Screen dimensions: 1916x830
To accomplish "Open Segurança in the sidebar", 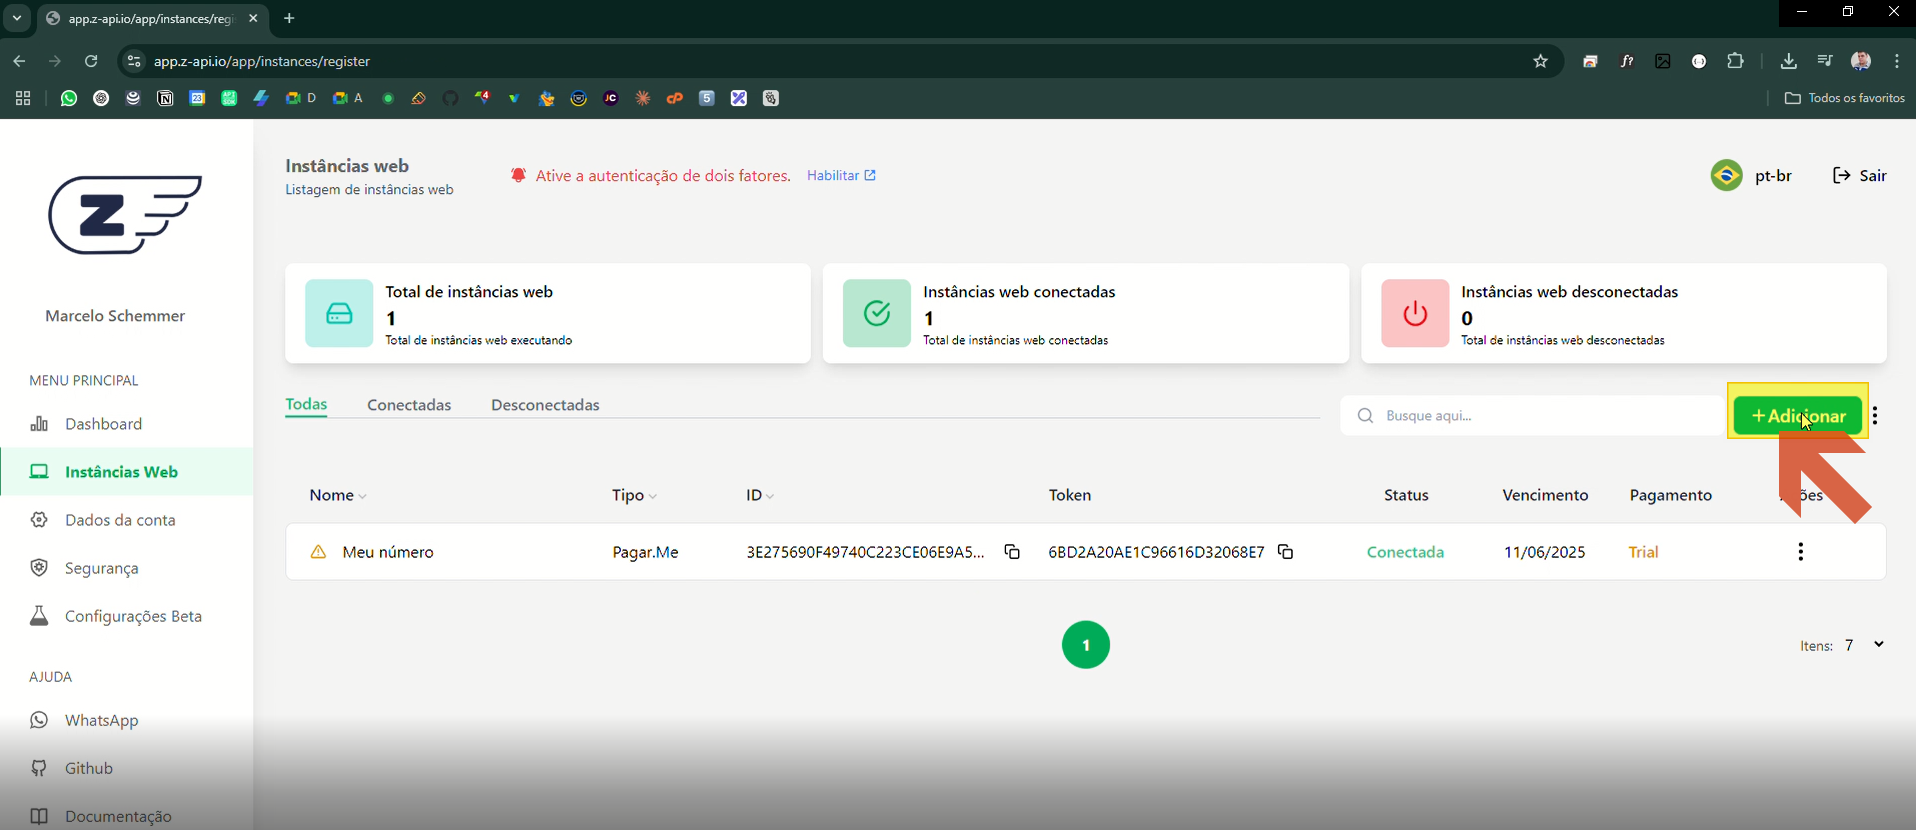I will point(127,568).
